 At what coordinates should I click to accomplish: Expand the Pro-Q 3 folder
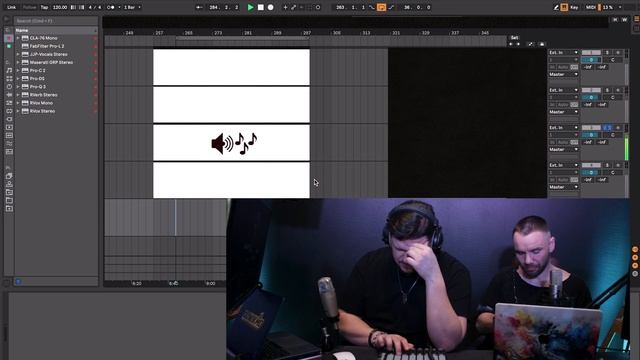point(18,87)
